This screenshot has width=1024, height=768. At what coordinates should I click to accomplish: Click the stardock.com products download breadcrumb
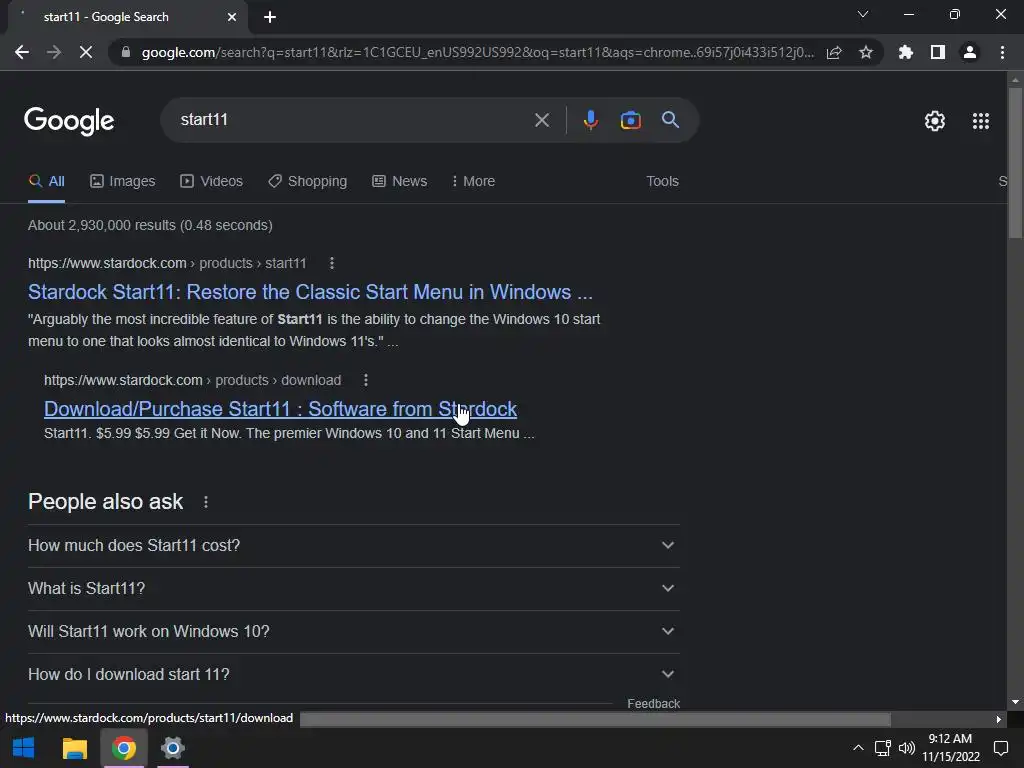[193, 380]
